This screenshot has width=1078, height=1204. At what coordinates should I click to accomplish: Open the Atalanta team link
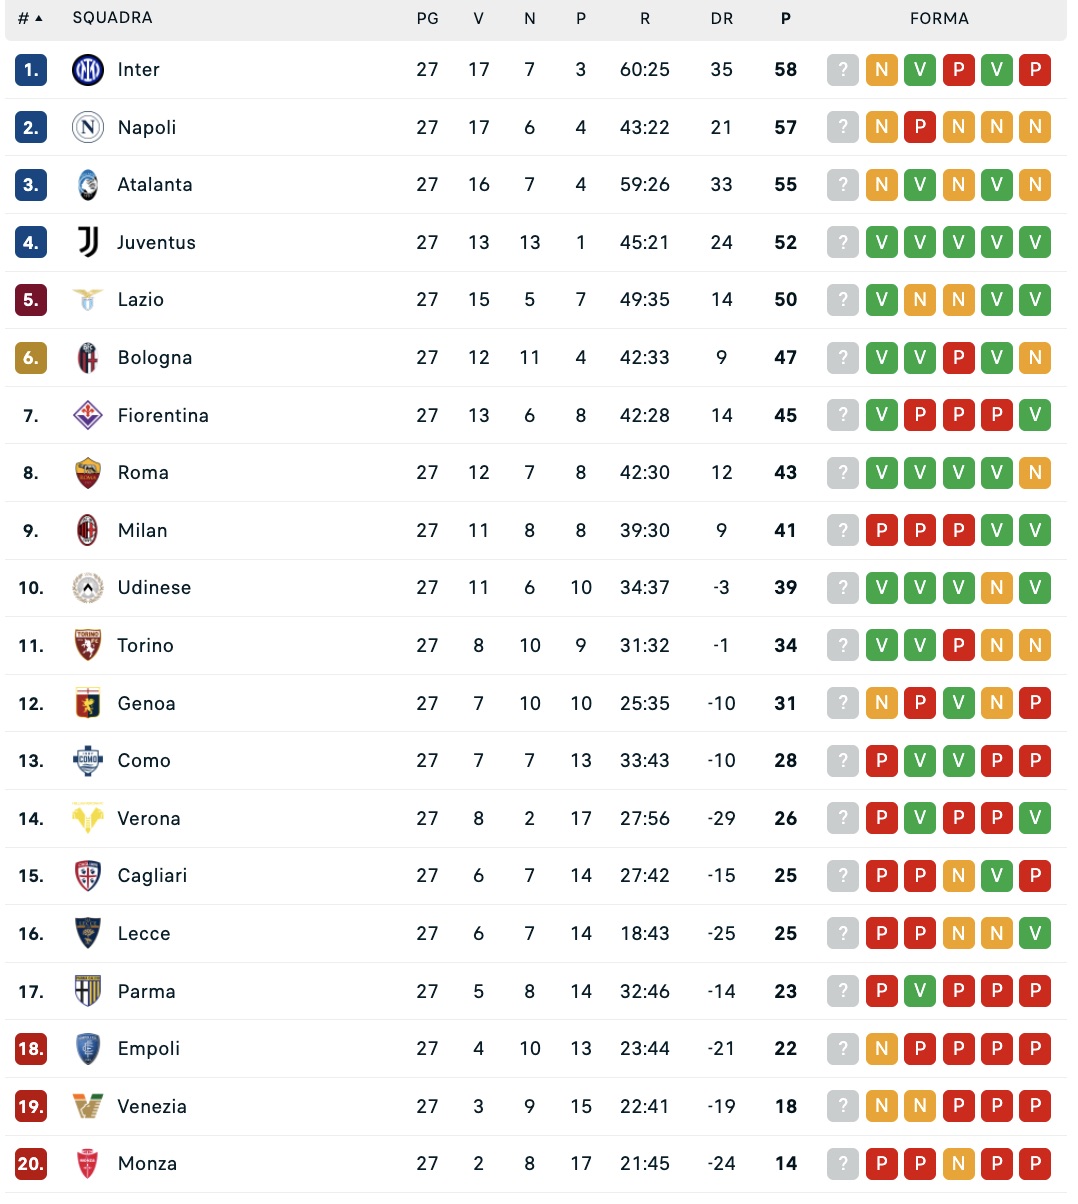click(x=155, y=185)
